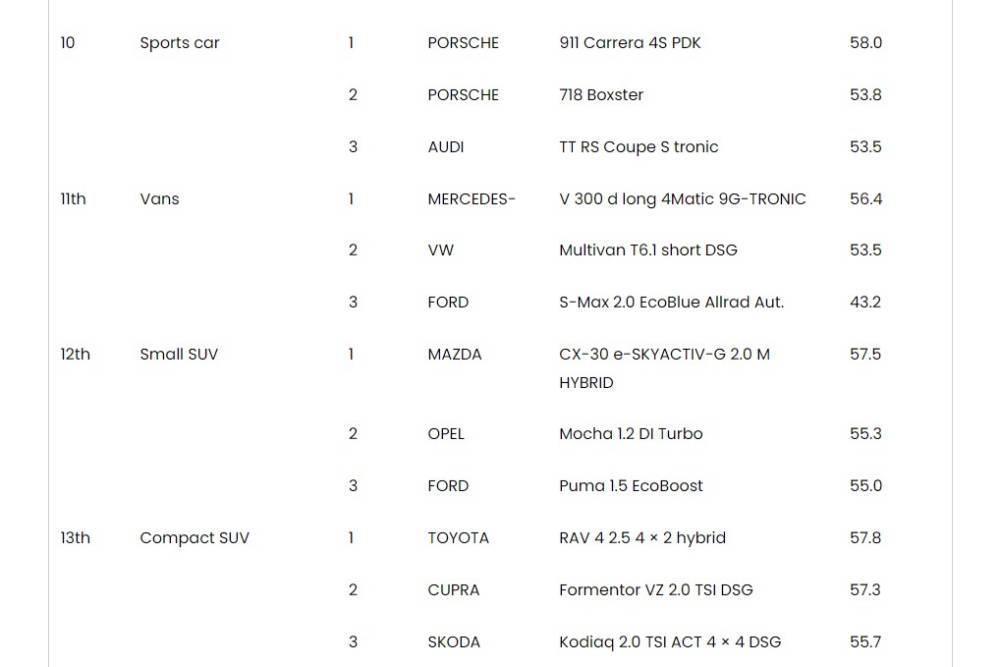The width and height of the screenshot is (1000, 667).
Task: Select Mocha 1.2 DI Turbo
Action: tap(631, 434)
